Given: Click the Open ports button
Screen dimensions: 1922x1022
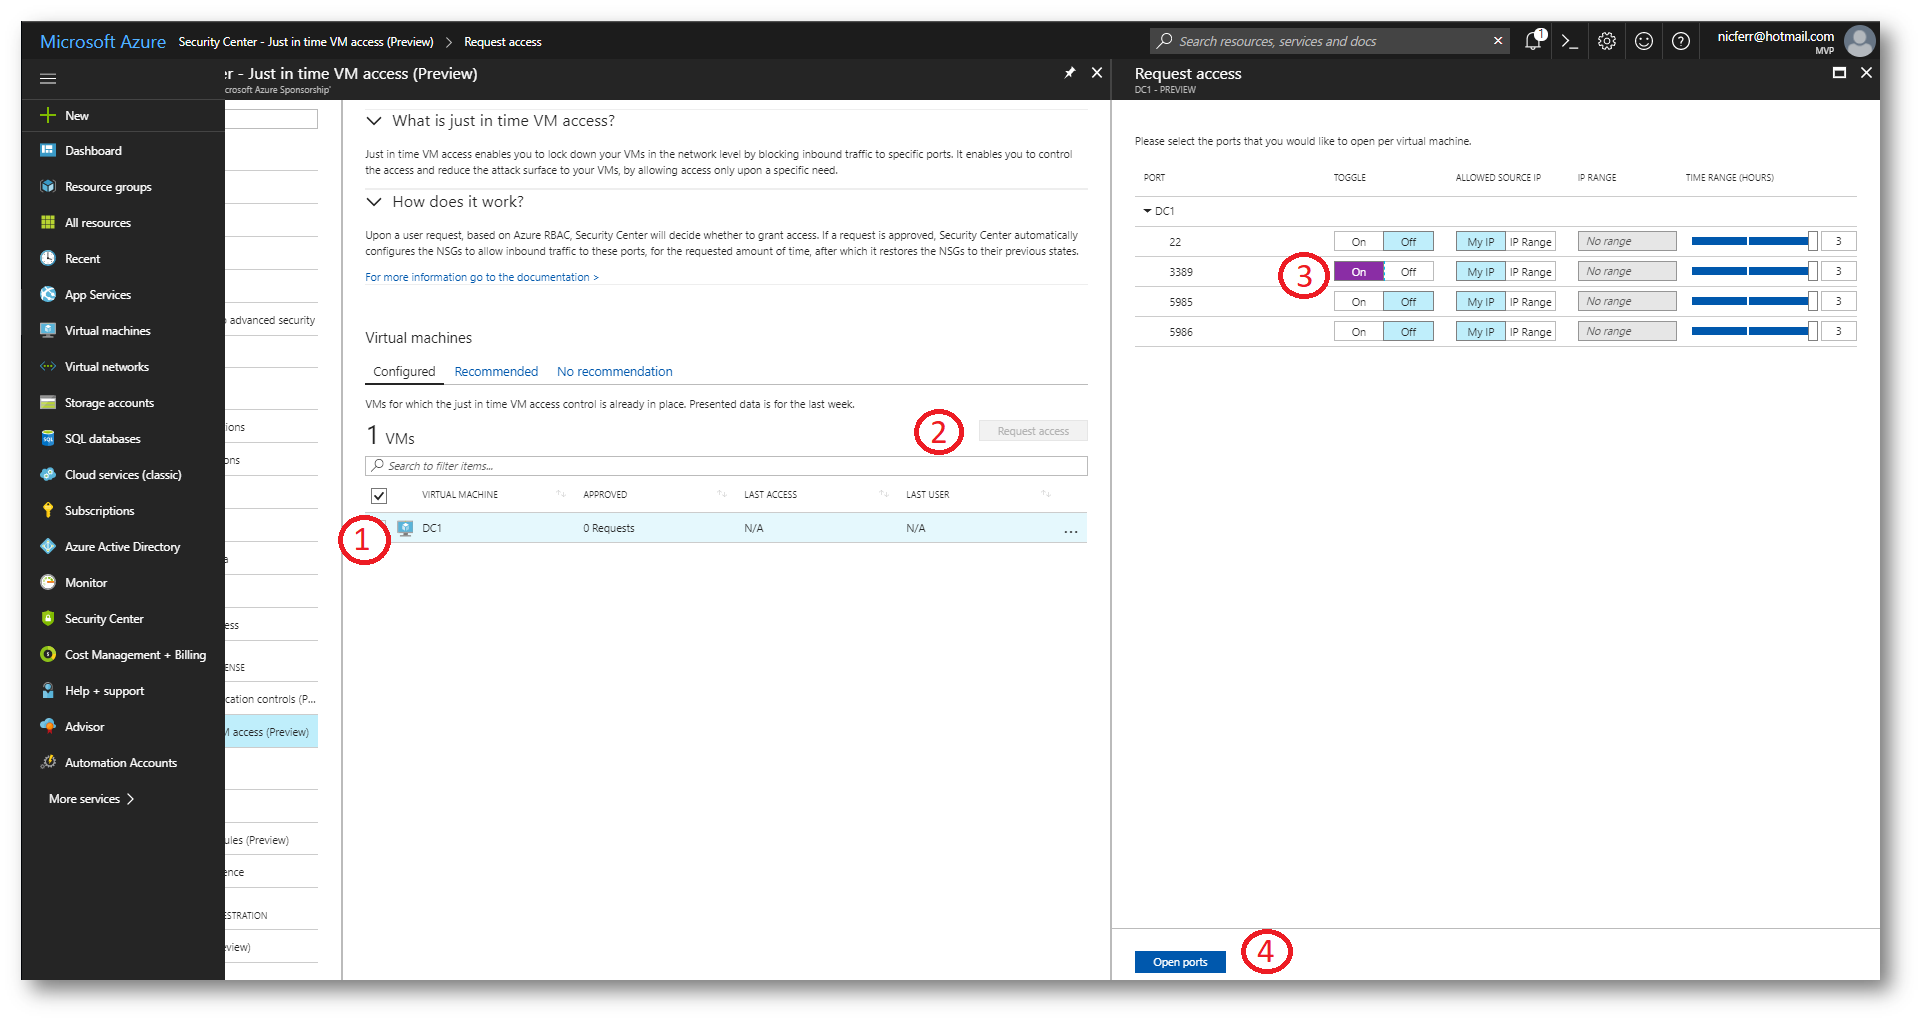Looking at the screenshot, I should (x=1180, y=962).
